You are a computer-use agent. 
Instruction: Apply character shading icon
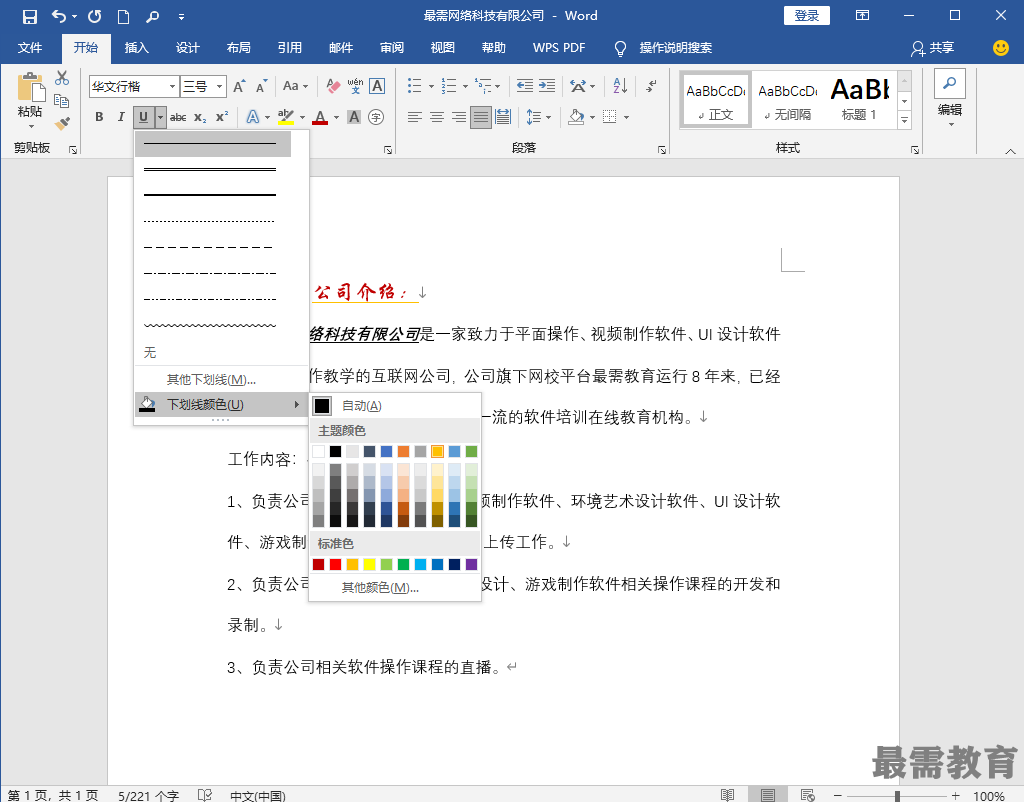[354, 117]
